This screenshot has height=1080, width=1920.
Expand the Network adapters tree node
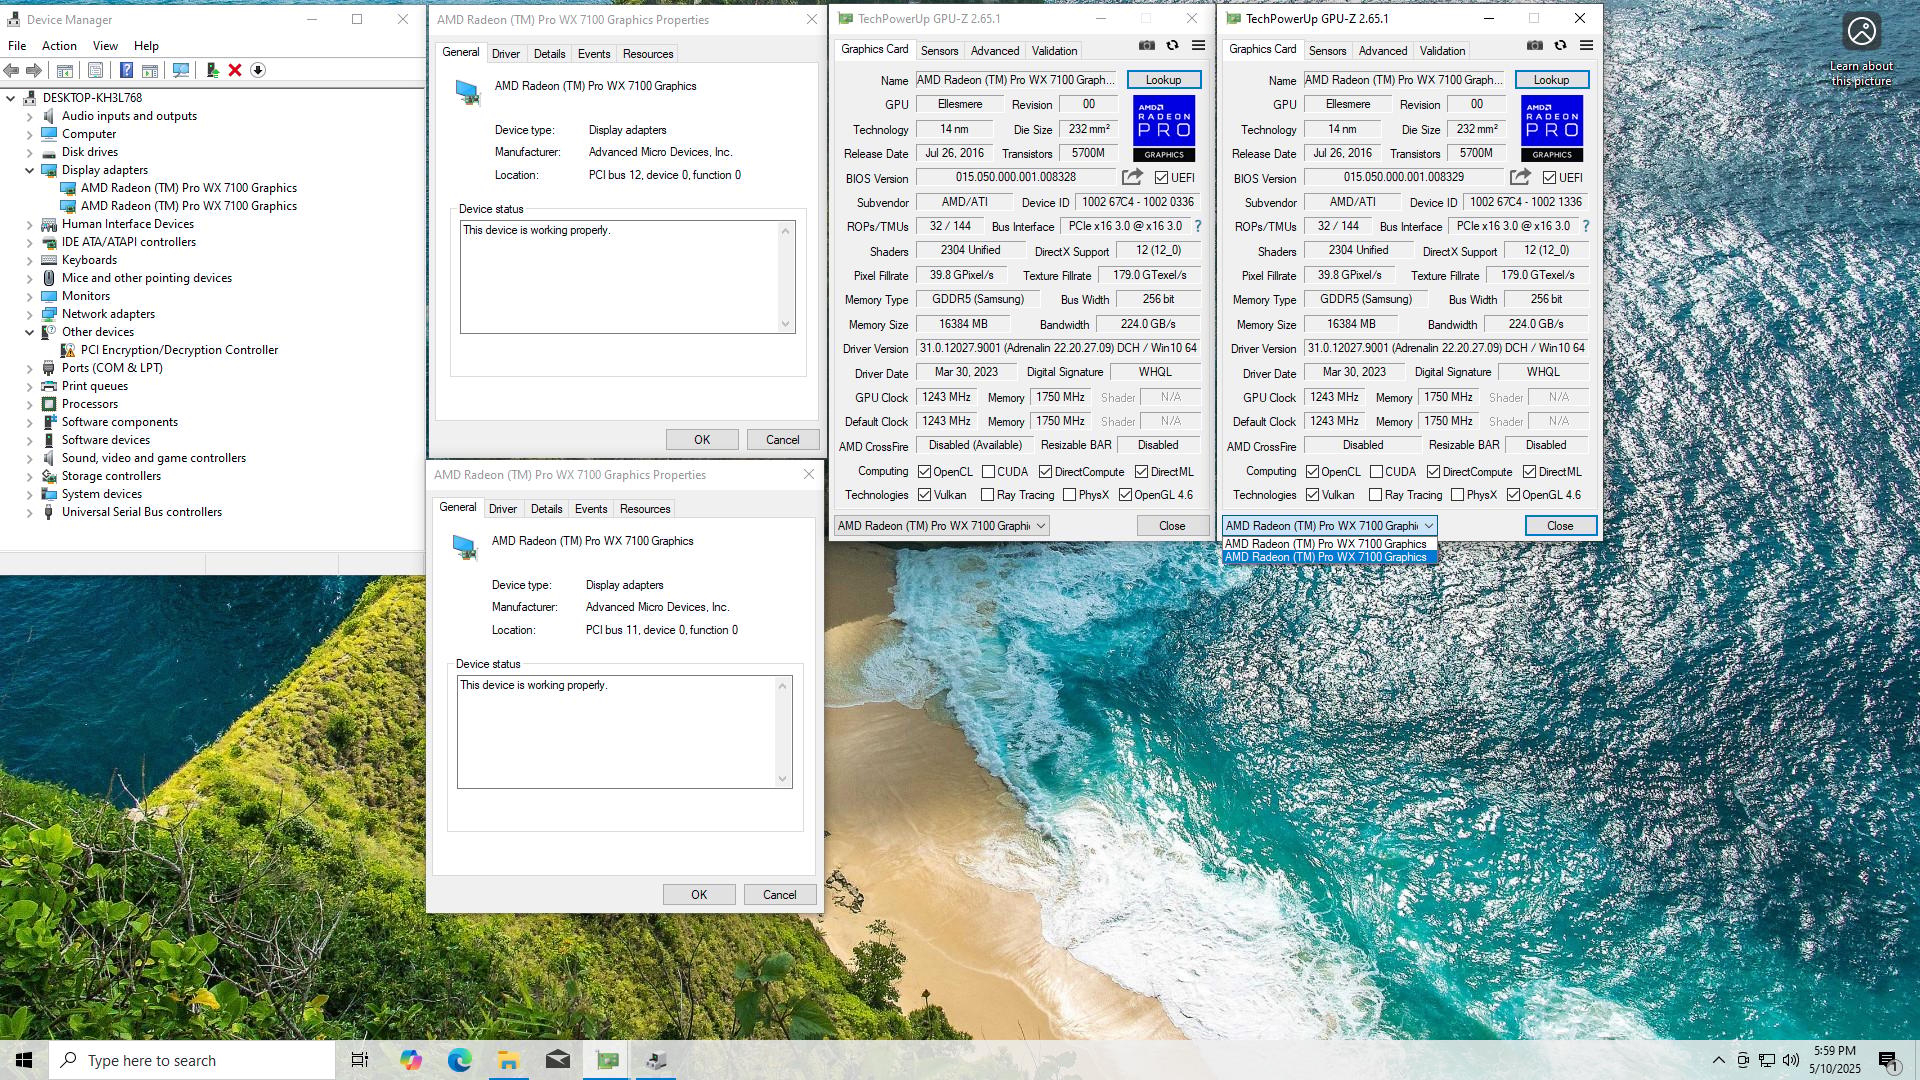click(29, 314)
